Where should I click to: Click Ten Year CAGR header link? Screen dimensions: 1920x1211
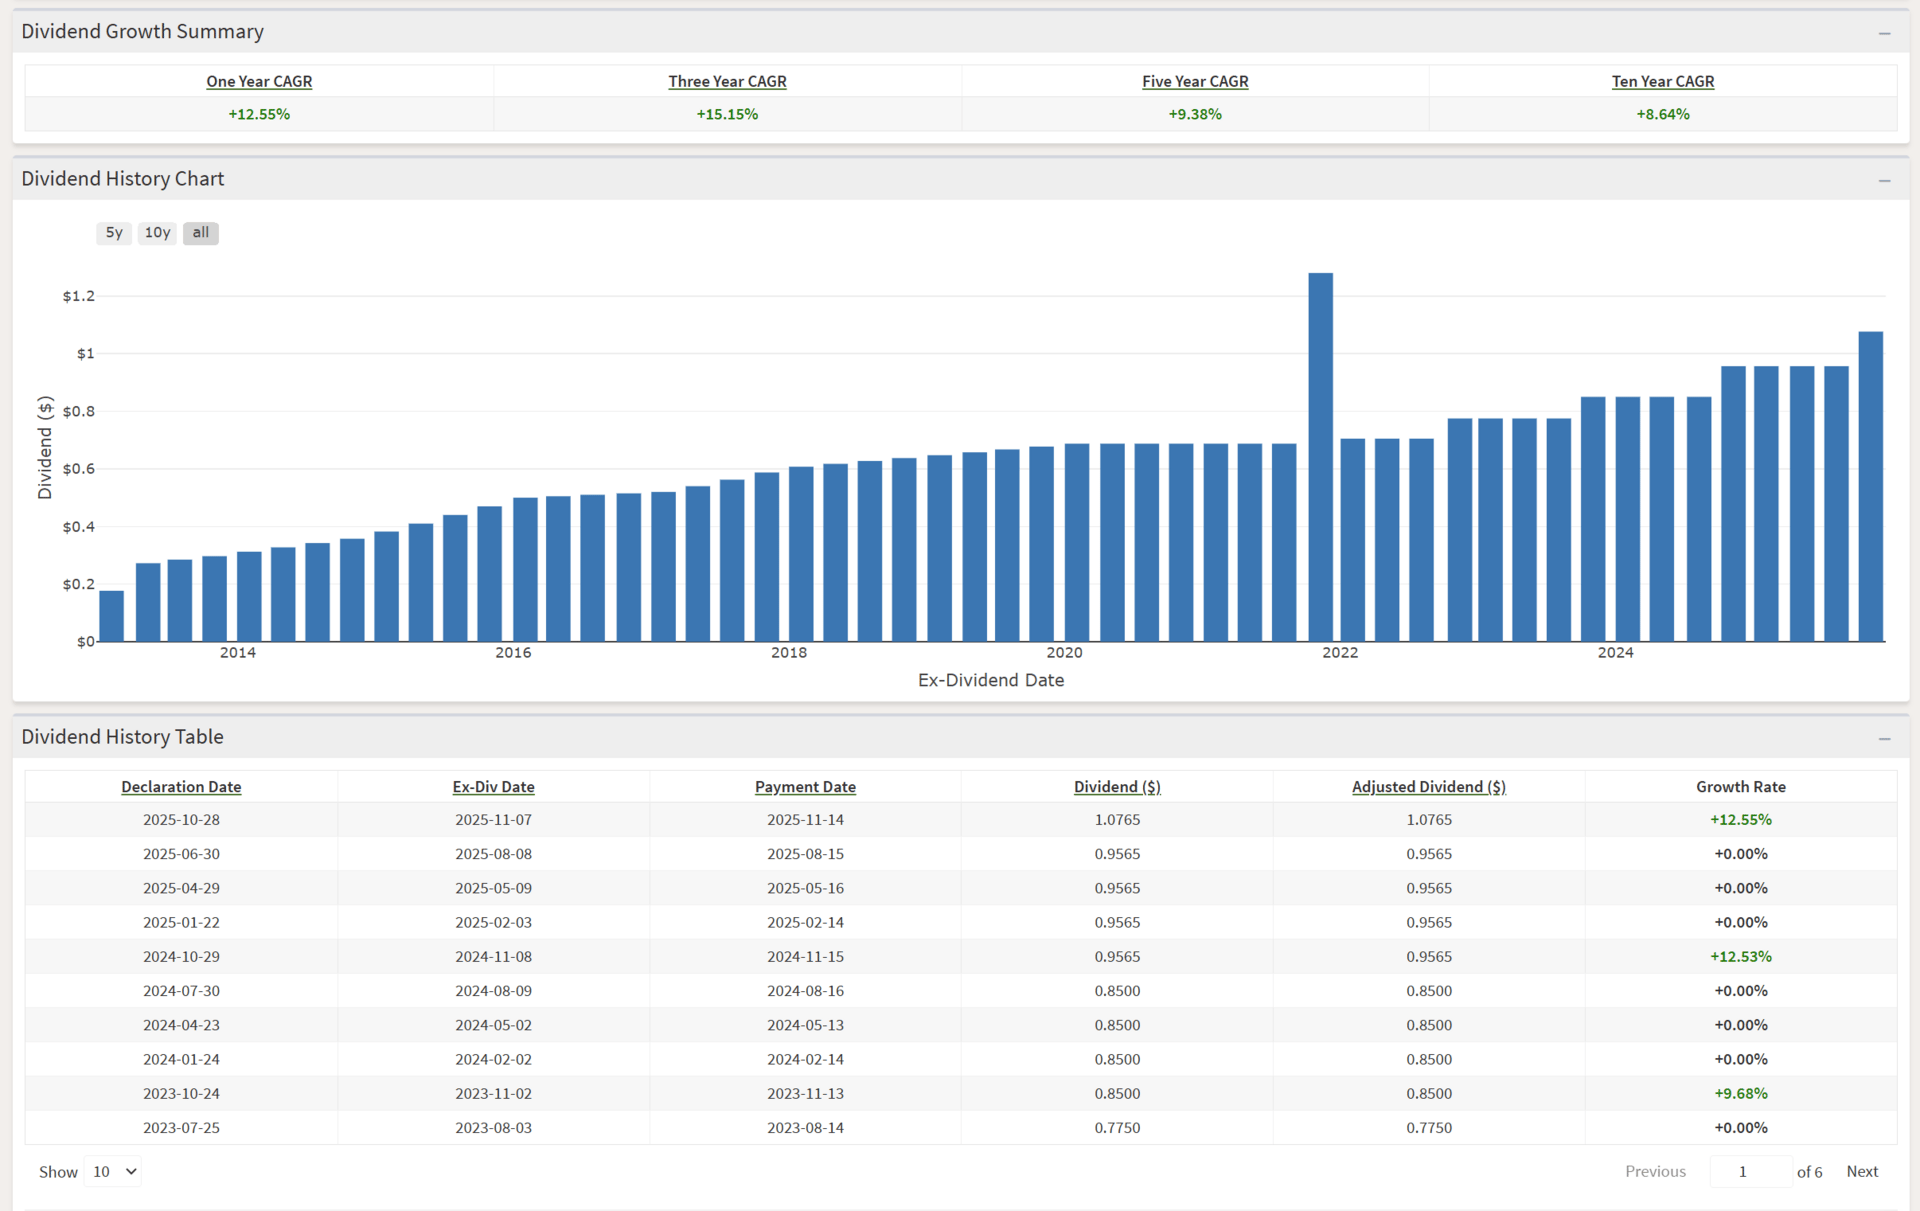(x=1662, y=82)
